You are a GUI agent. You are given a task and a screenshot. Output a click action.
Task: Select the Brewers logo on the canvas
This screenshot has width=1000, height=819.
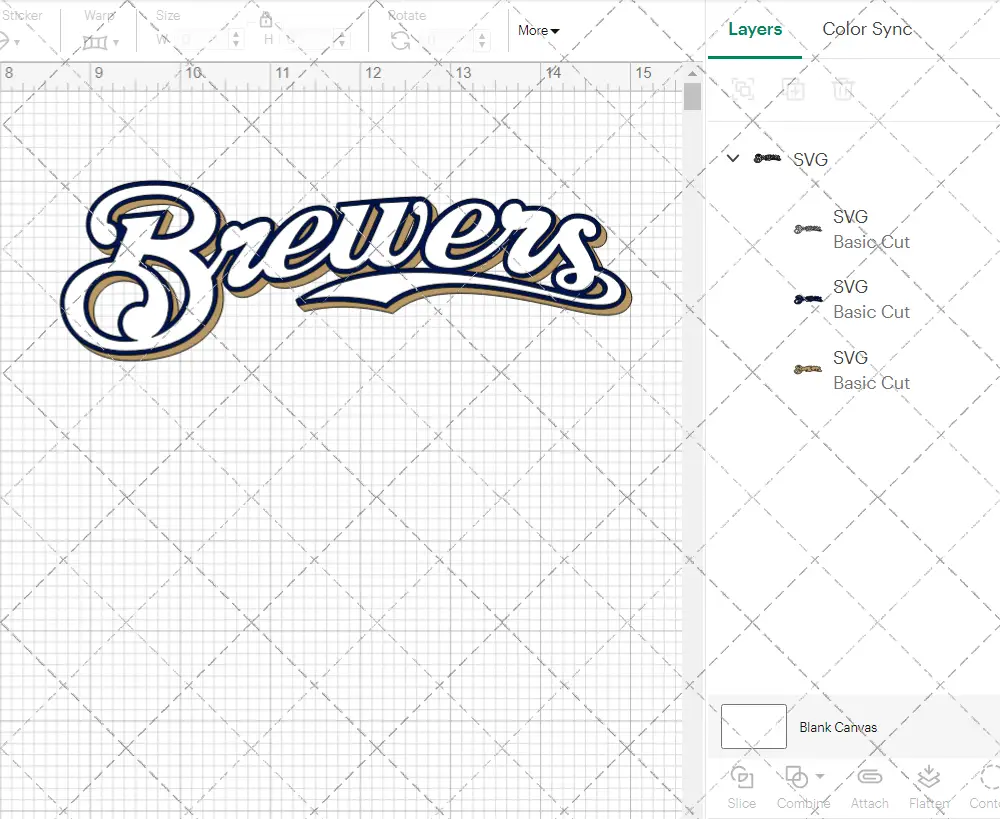click(346, 271)
